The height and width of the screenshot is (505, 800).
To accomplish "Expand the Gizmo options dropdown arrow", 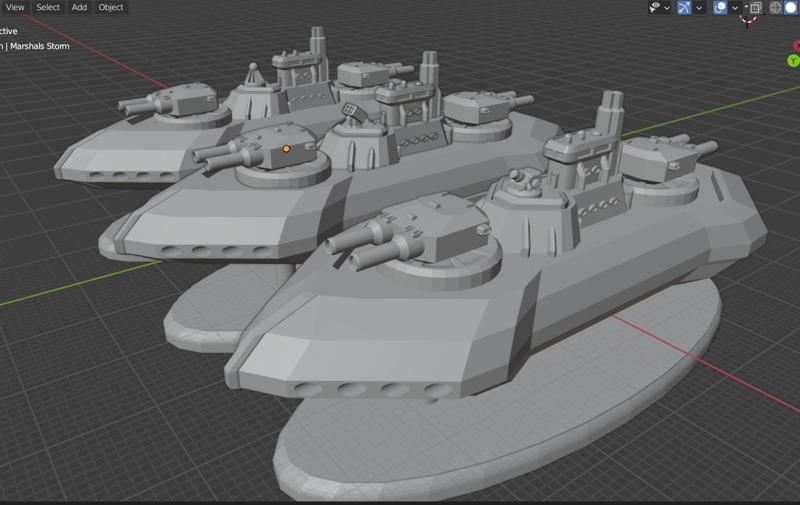I will click(x=699, y=8).
